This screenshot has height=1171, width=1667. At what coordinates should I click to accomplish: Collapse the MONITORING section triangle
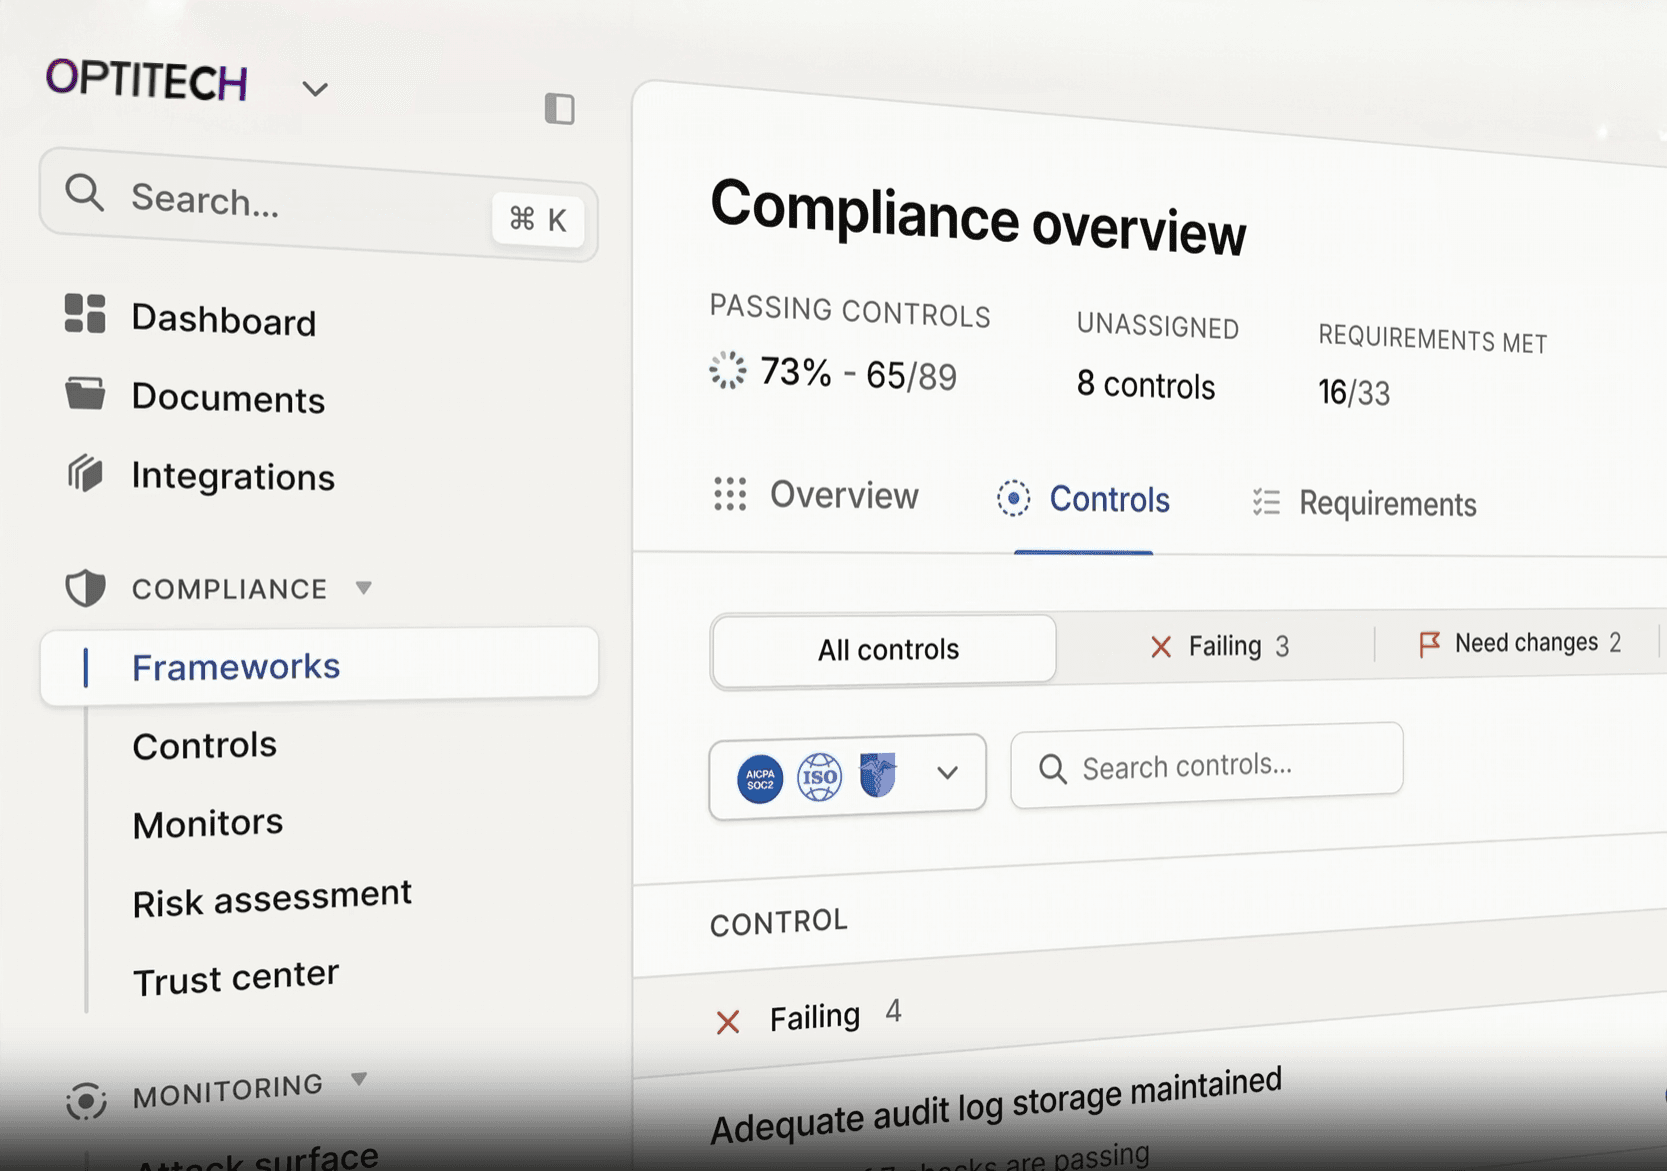(360, 1079)
